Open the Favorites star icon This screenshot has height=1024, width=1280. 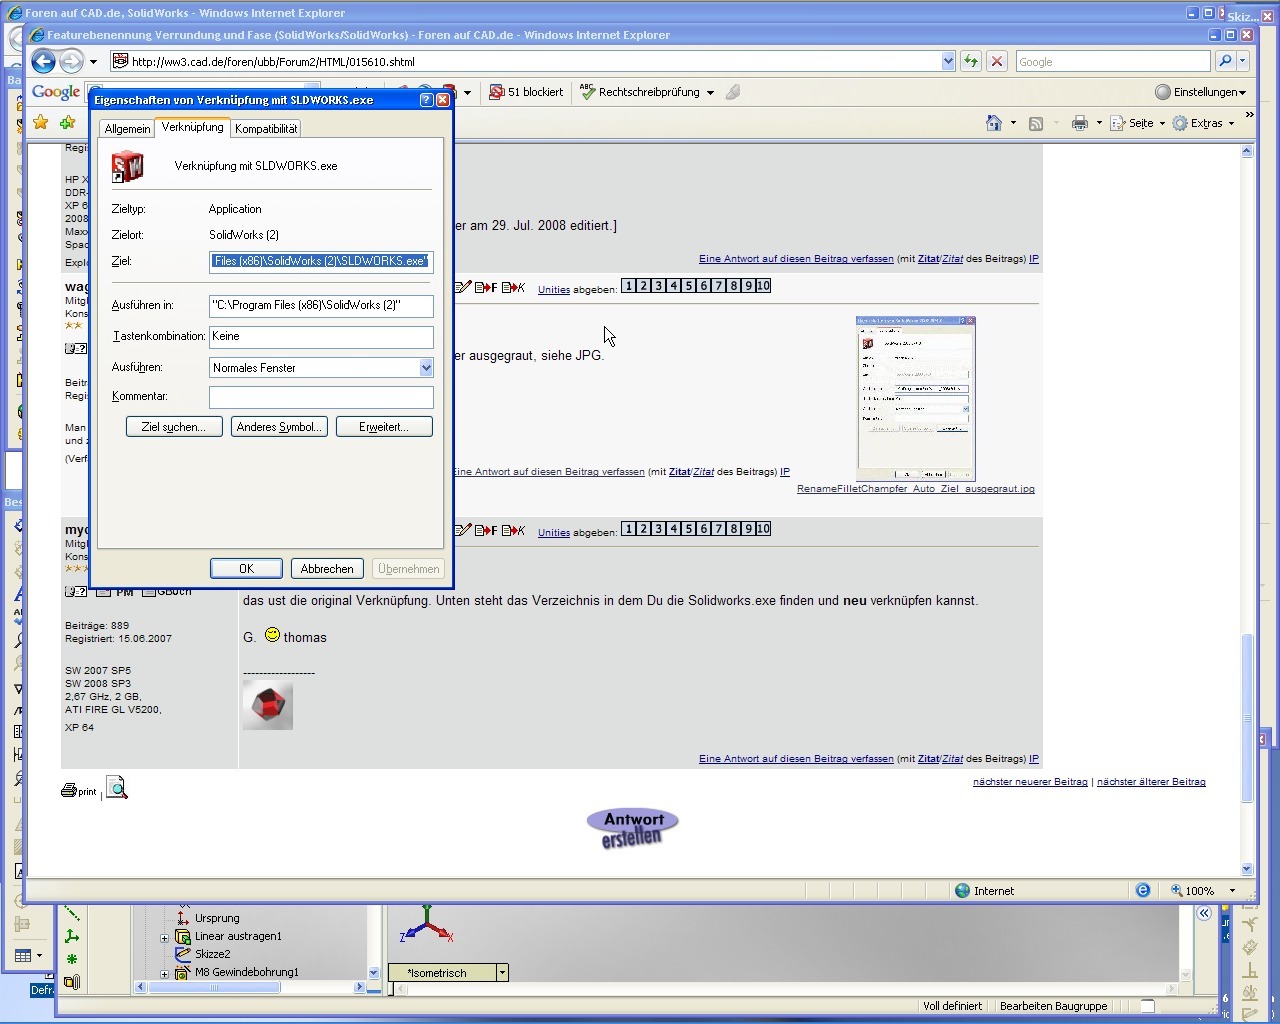(41, 122)
